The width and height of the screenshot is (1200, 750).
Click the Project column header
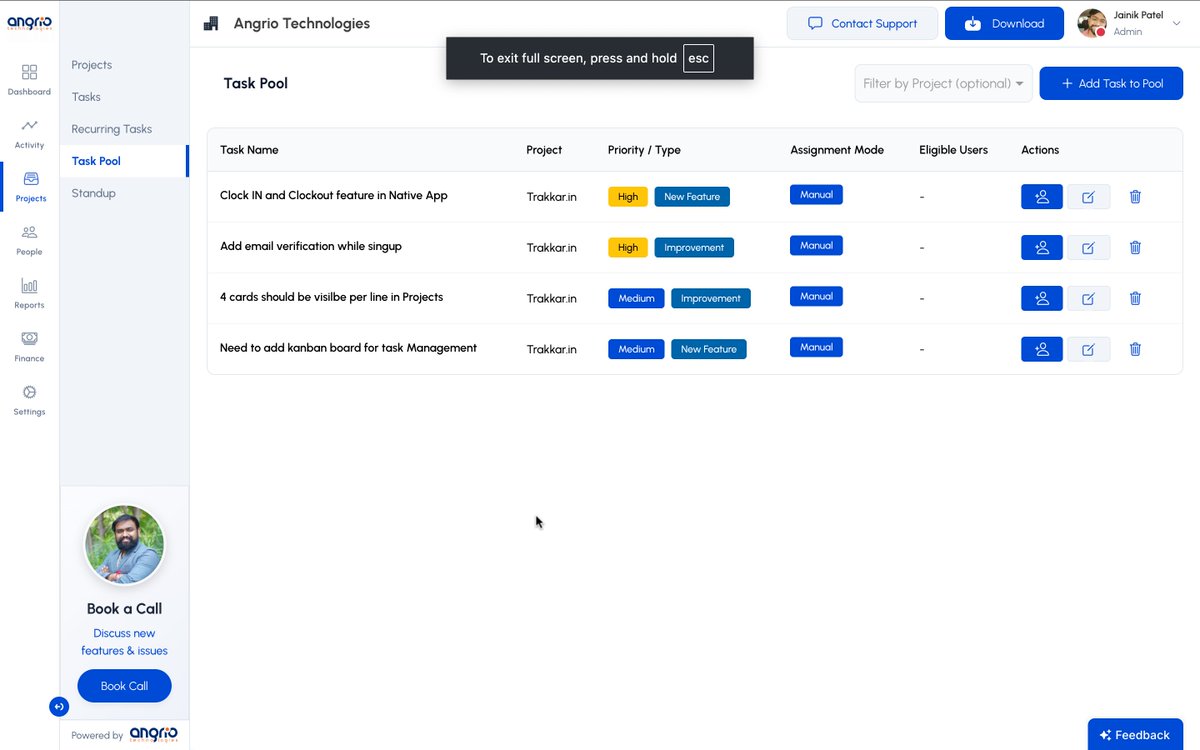click(x=544, y=150)
